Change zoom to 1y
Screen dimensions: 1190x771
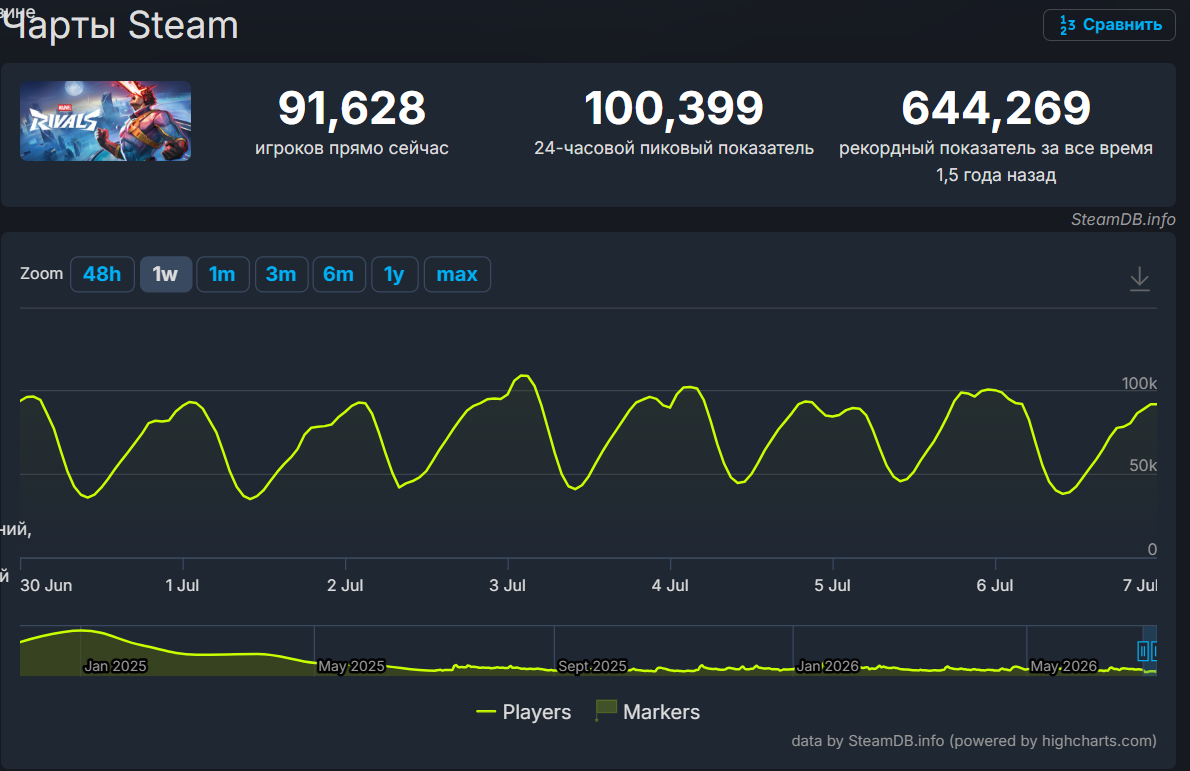pos(394,274)
